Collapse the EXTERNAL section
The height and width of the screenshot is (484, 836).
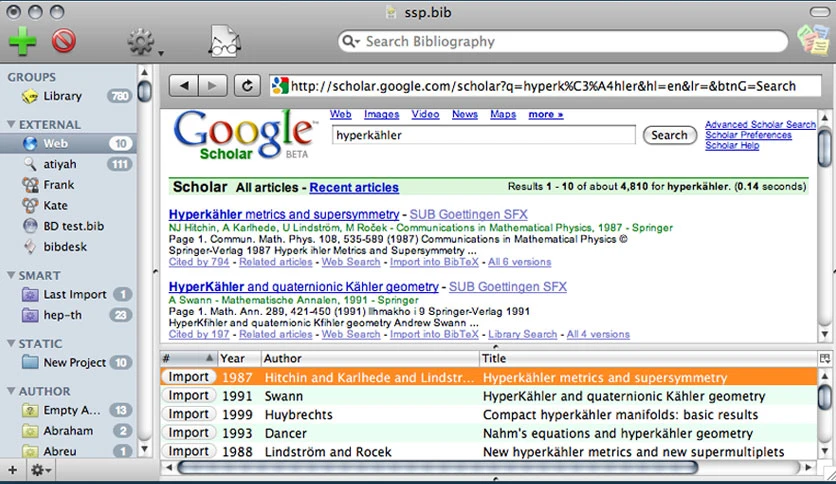point(11,124)
